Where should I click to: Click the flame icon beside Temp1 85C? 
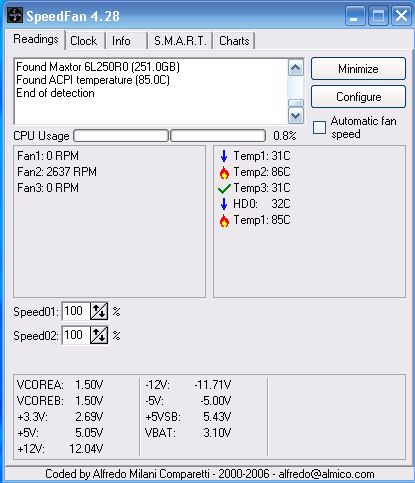coord(224,220)
